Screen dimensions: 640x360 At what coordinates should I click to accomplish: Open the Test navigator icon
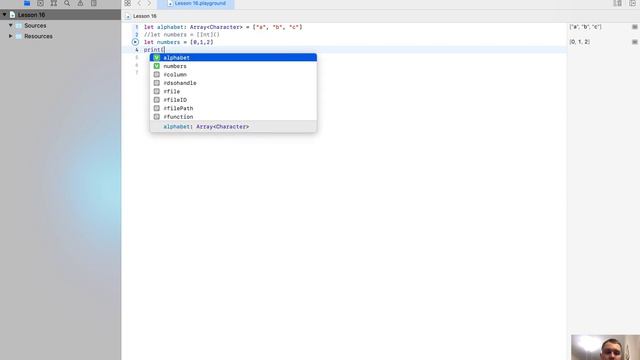(x=94, y=3)
